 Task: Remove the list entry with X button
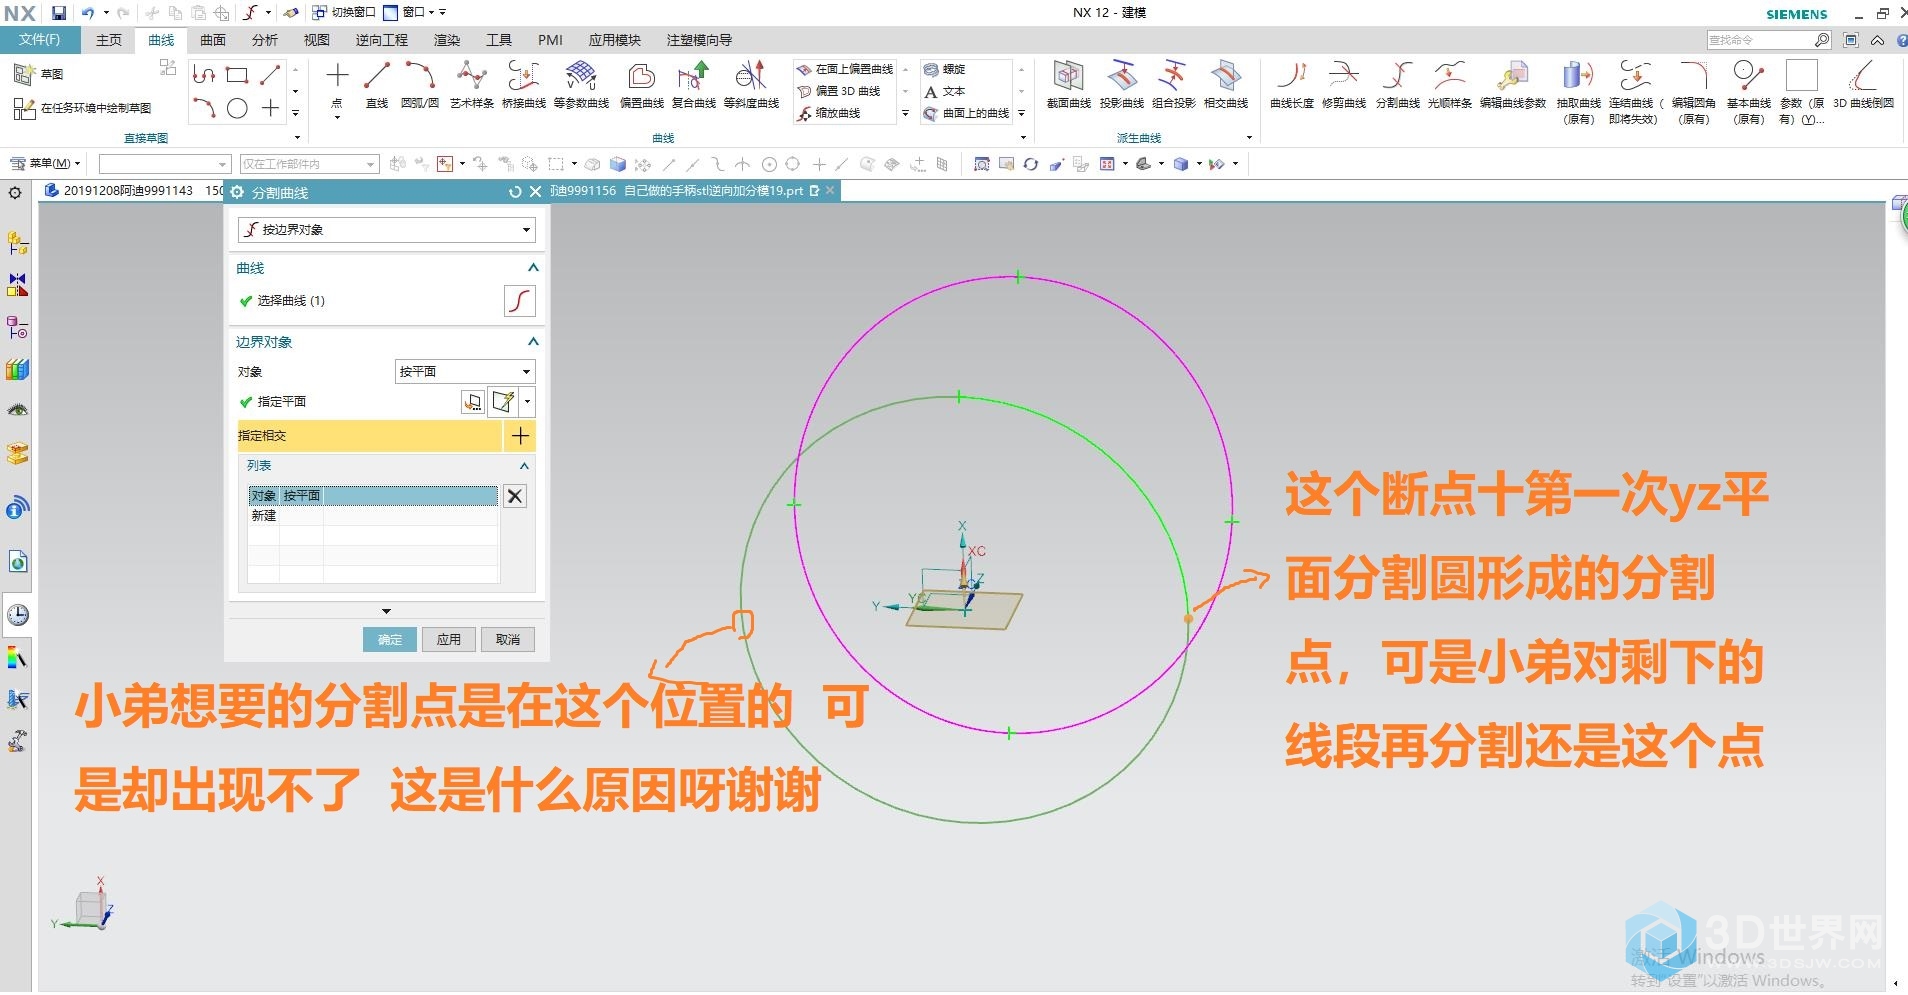click(x=515, y=496)
